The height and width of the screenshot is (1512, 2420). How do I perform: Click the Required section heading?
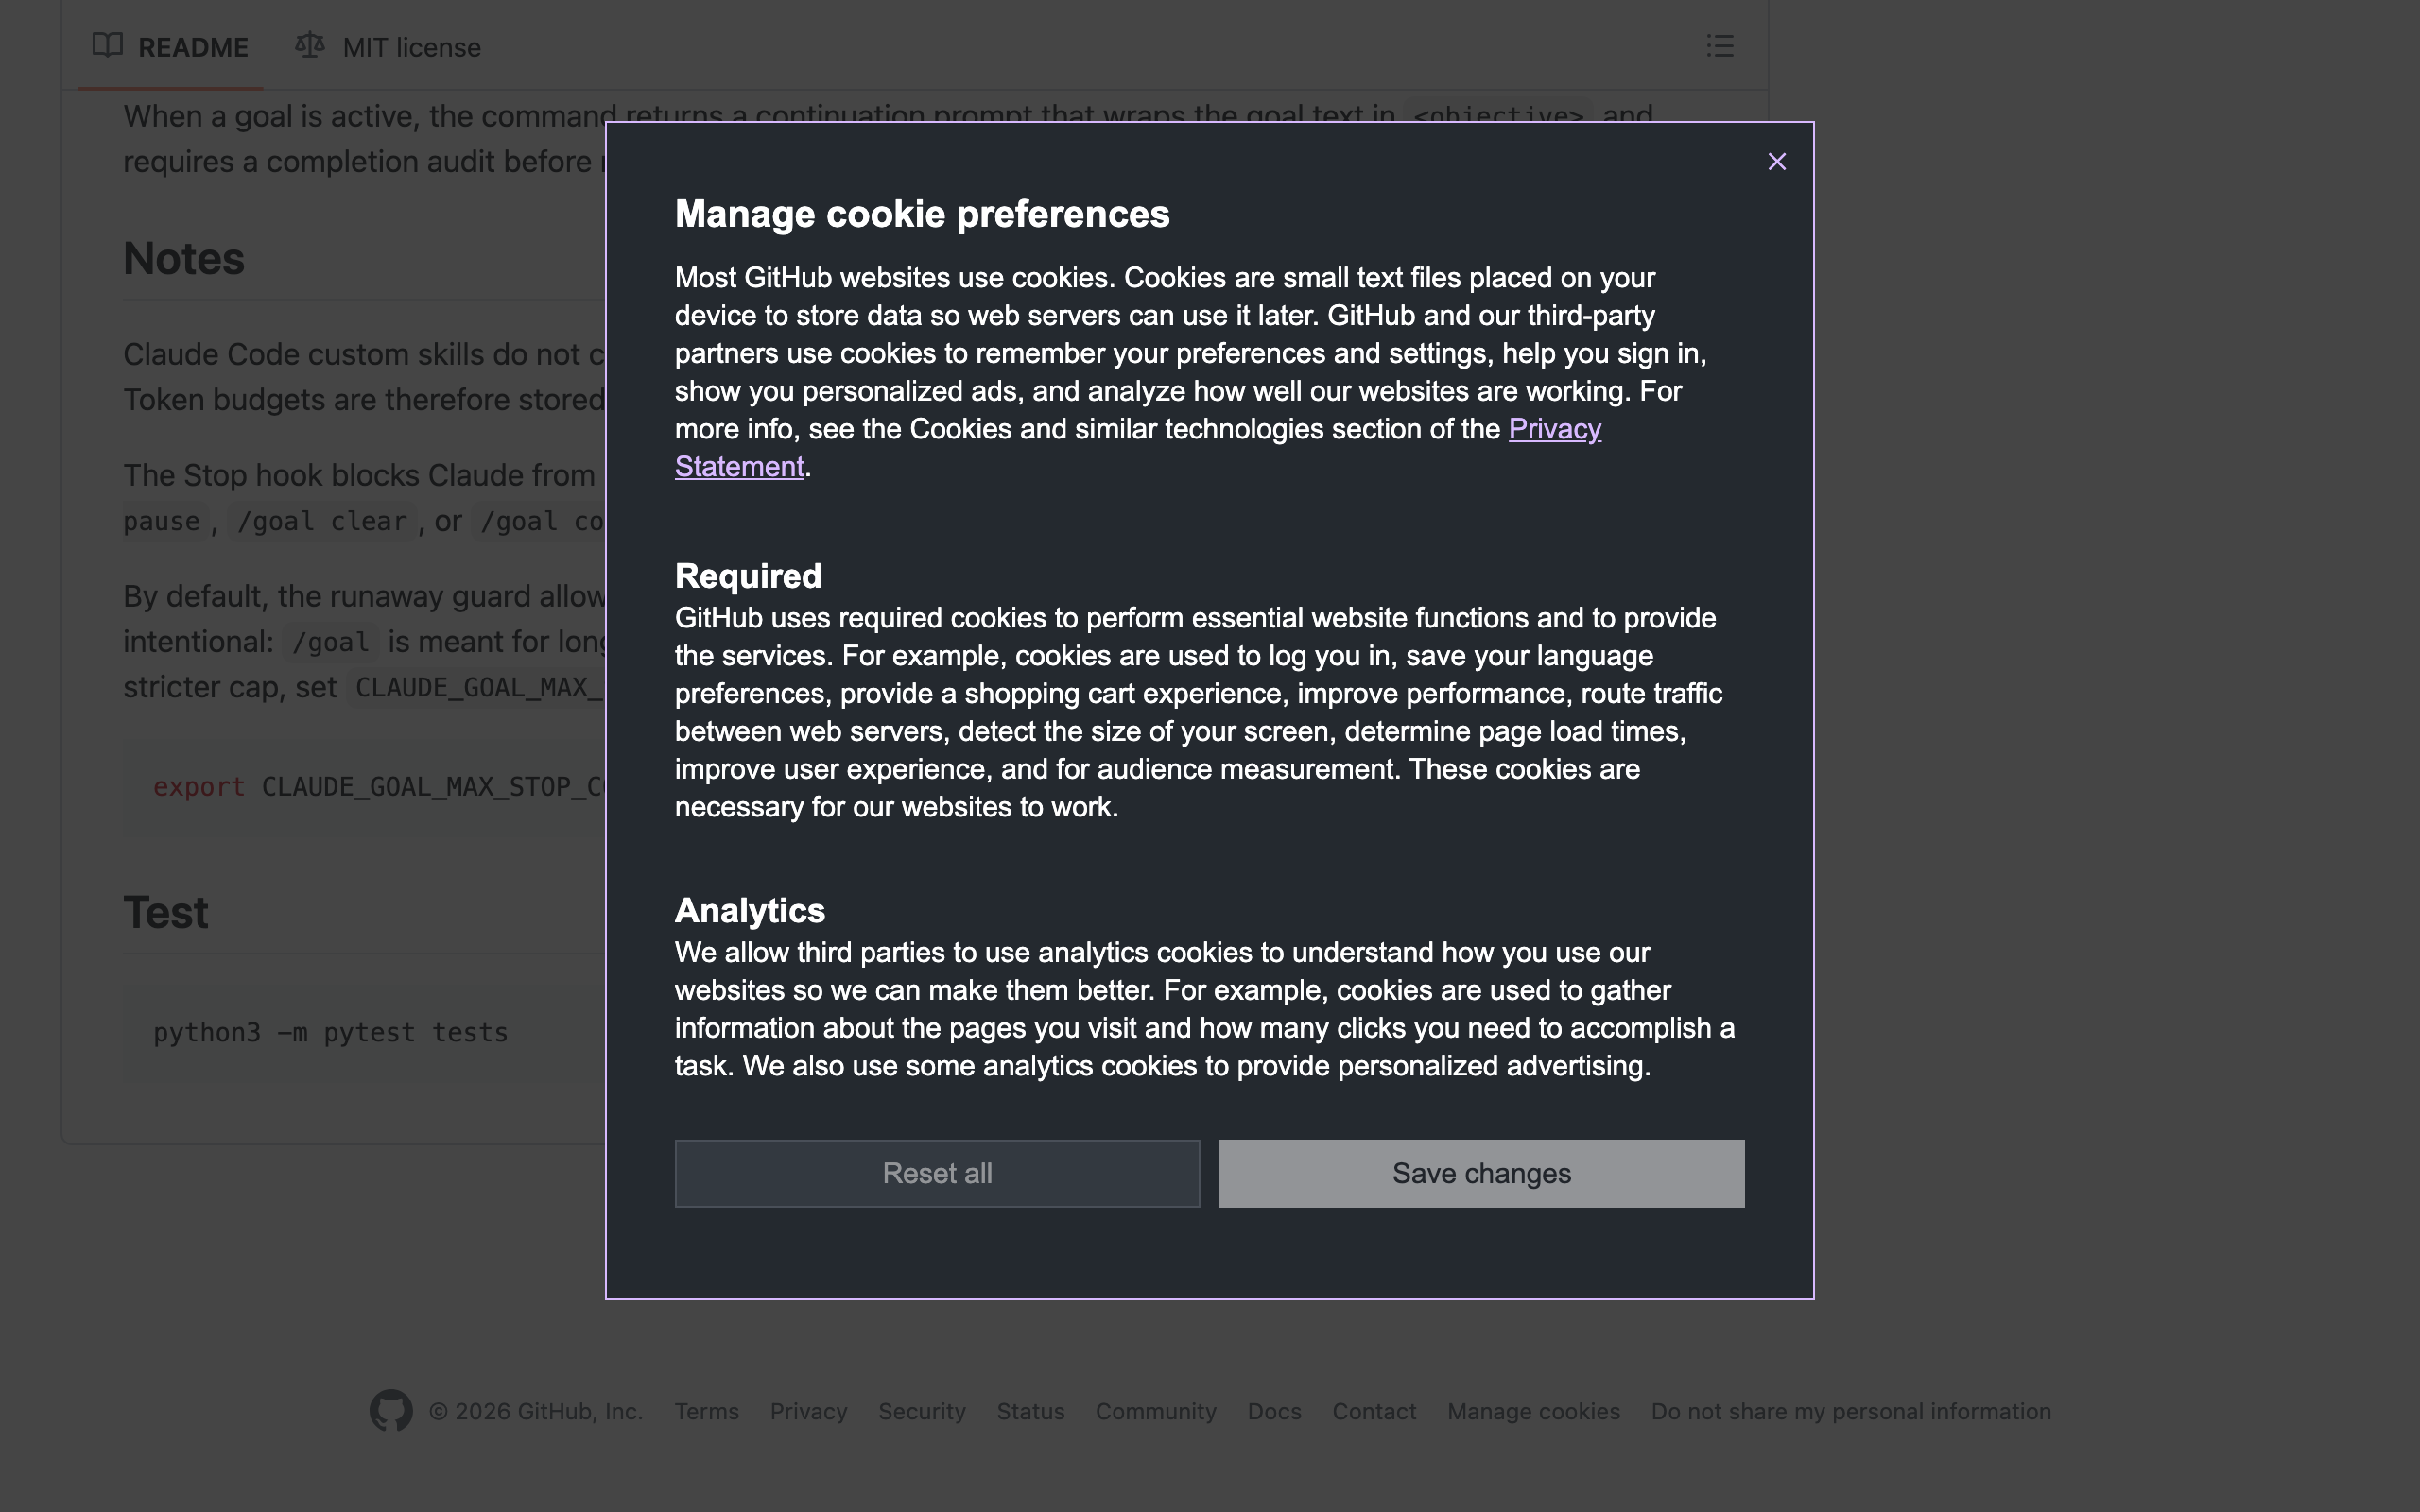(748, 576)
